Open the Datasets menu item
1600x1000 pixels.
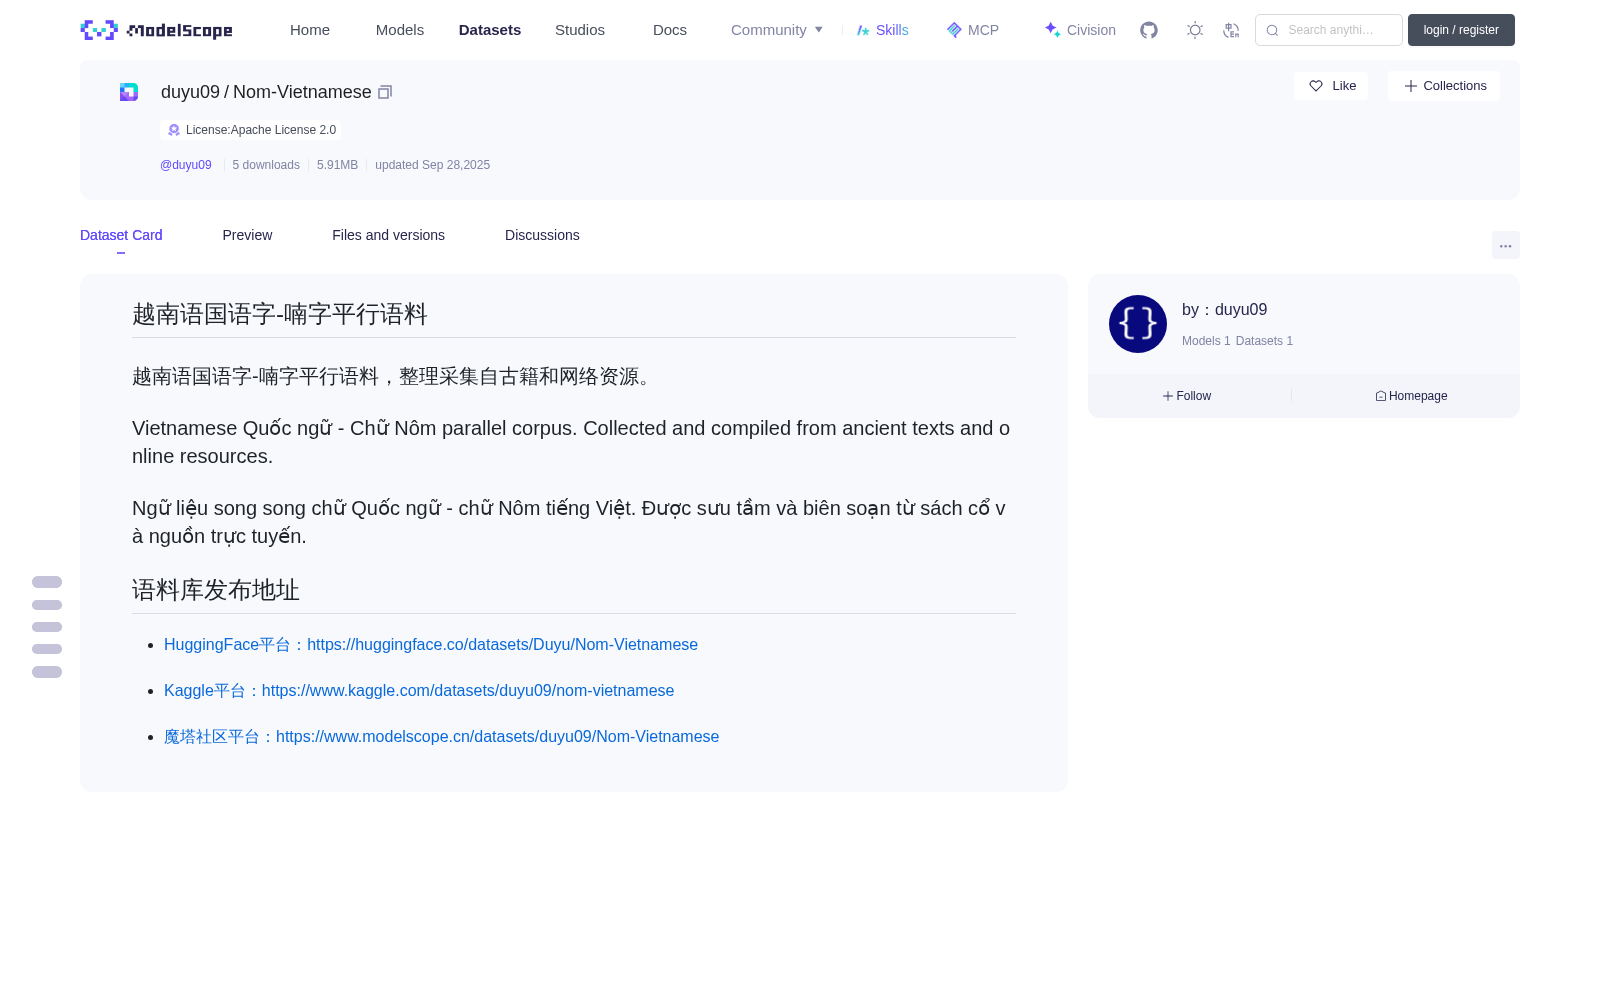pyautogui.click(x=490, y=30)
